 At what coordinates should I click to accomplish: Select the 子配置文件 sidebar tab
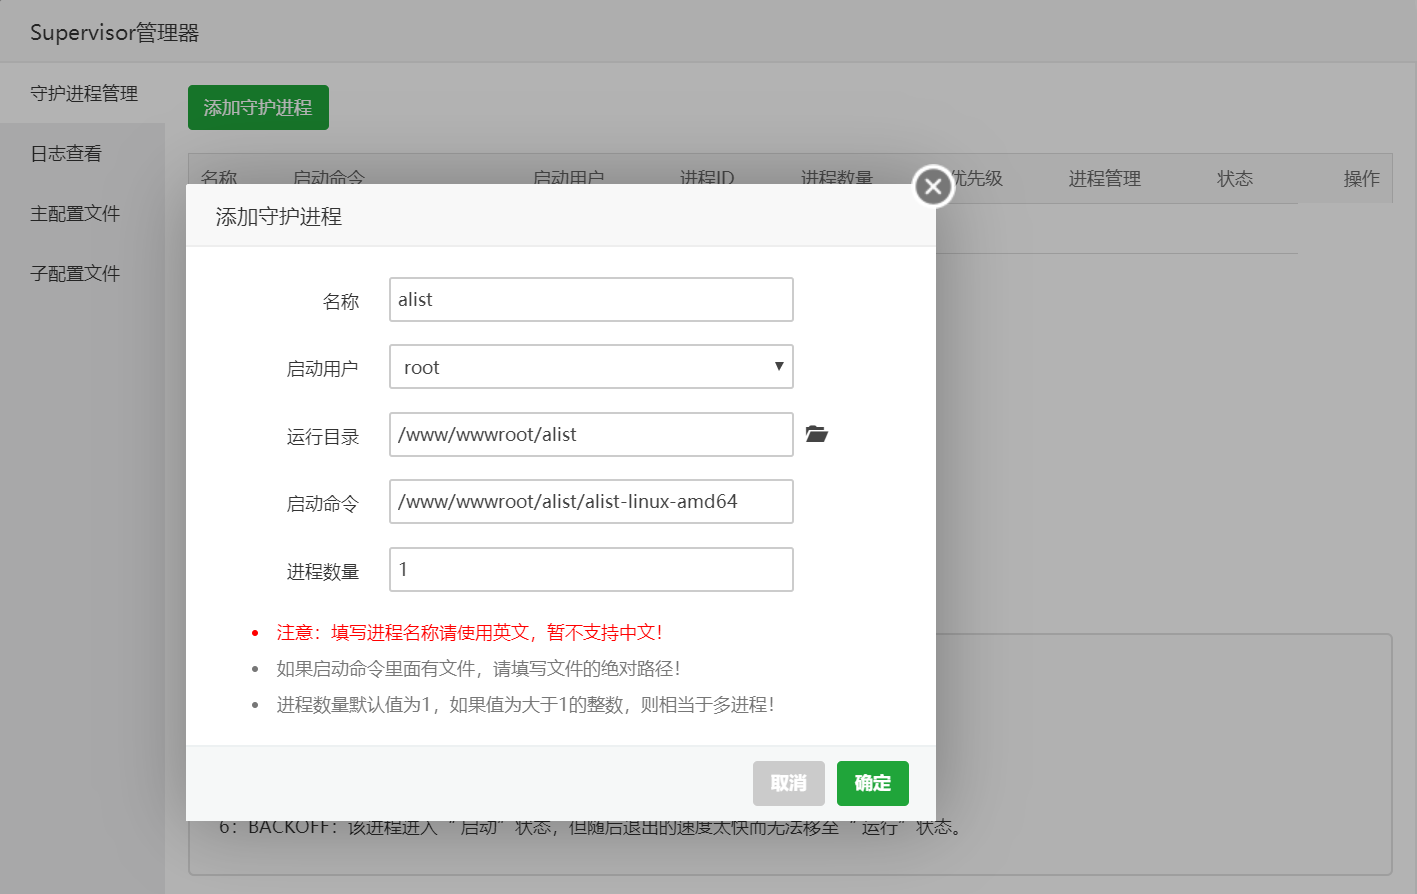(75, 274)
